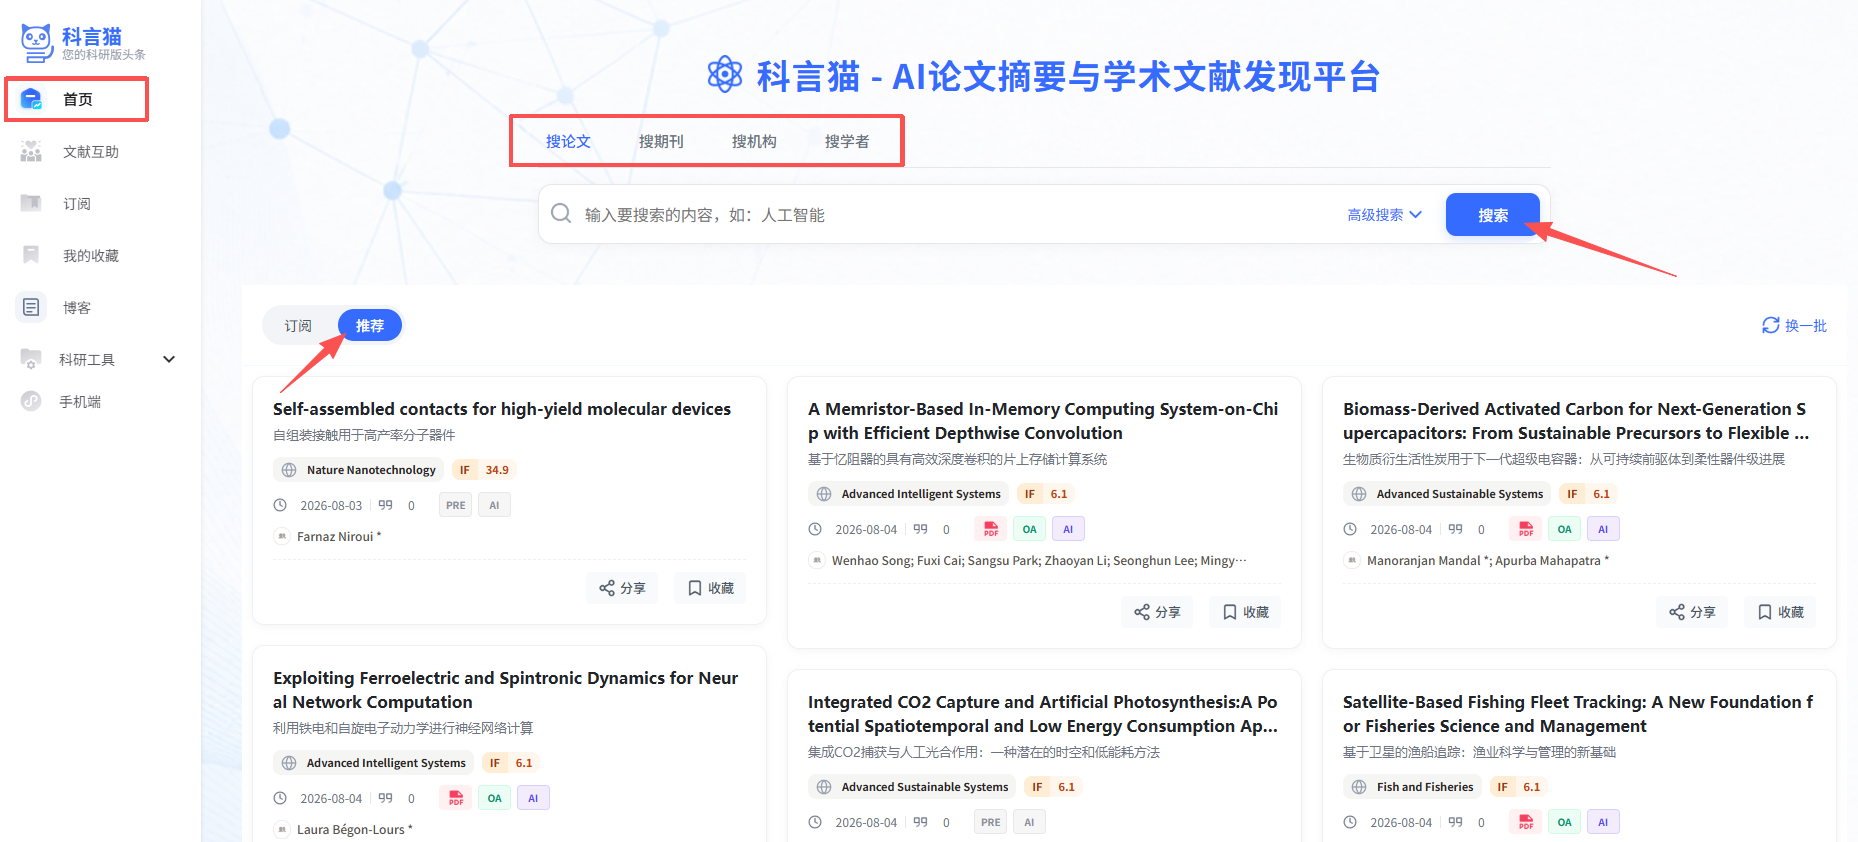Select the 搜机构 search tab
This screenshot has width=1858, height=842.
754,142
